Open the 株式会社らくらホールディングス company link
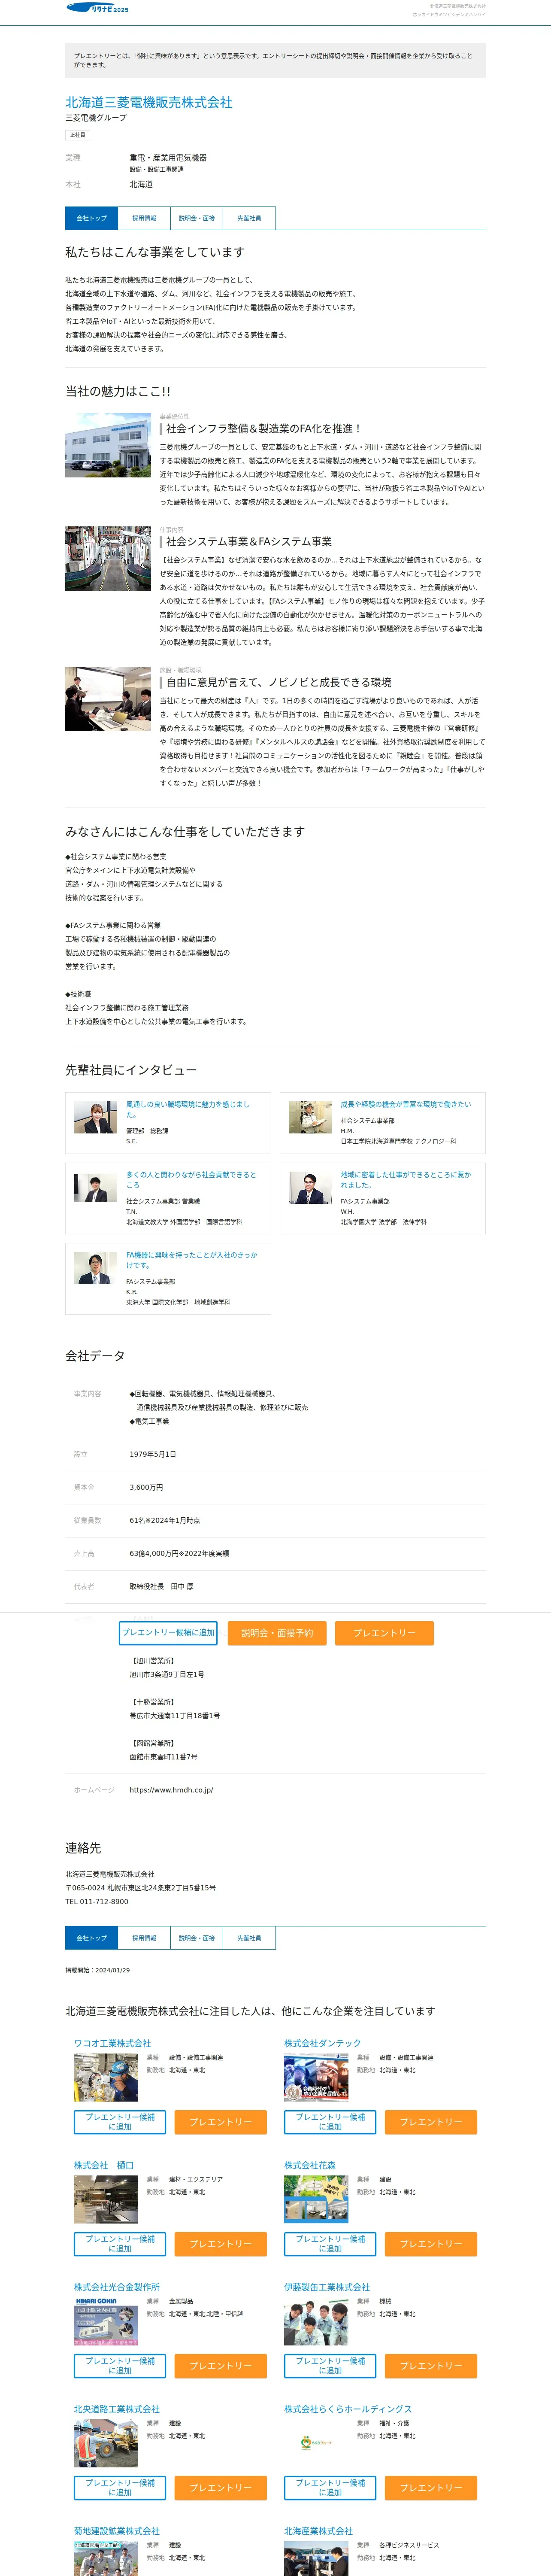 click(348, 2408)
